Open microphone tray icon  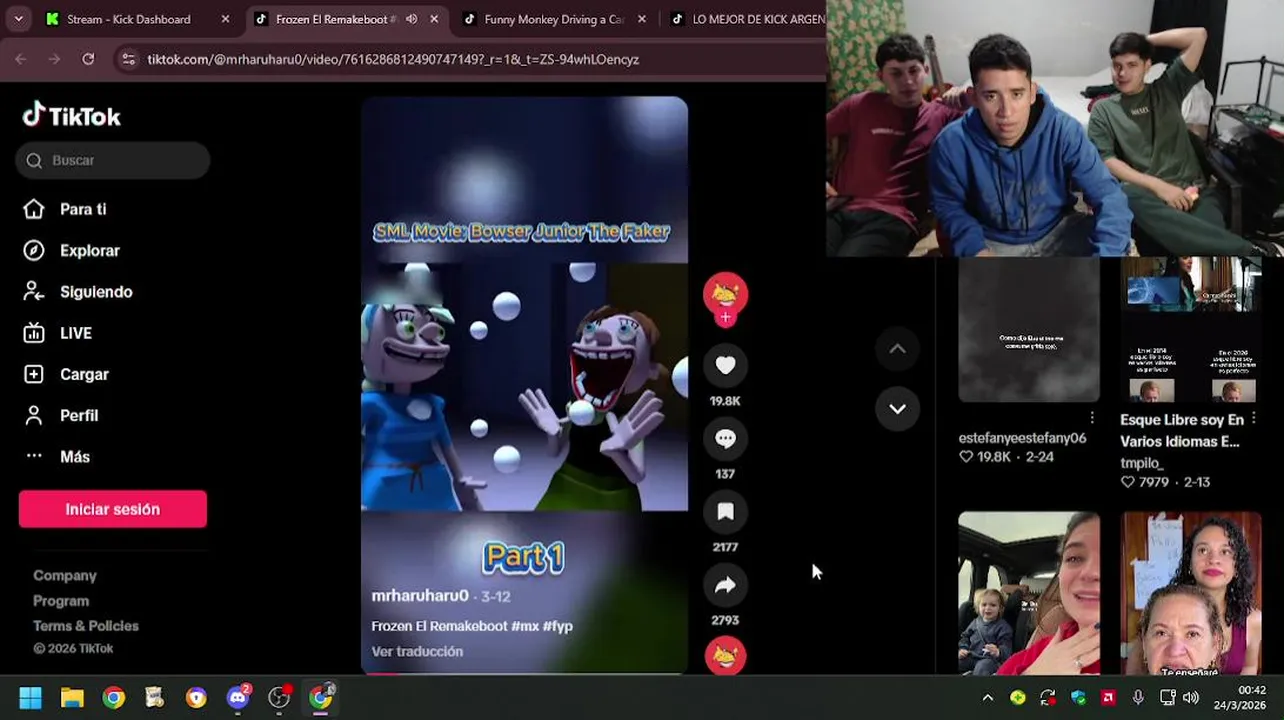pyautogui.click(x=1138, y=698)
